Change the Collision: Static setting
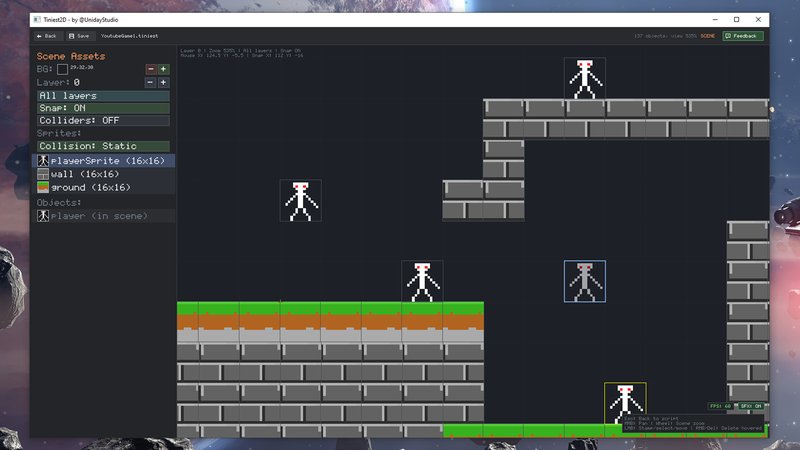This screenshot has width=800, height=450. (103, 146)
